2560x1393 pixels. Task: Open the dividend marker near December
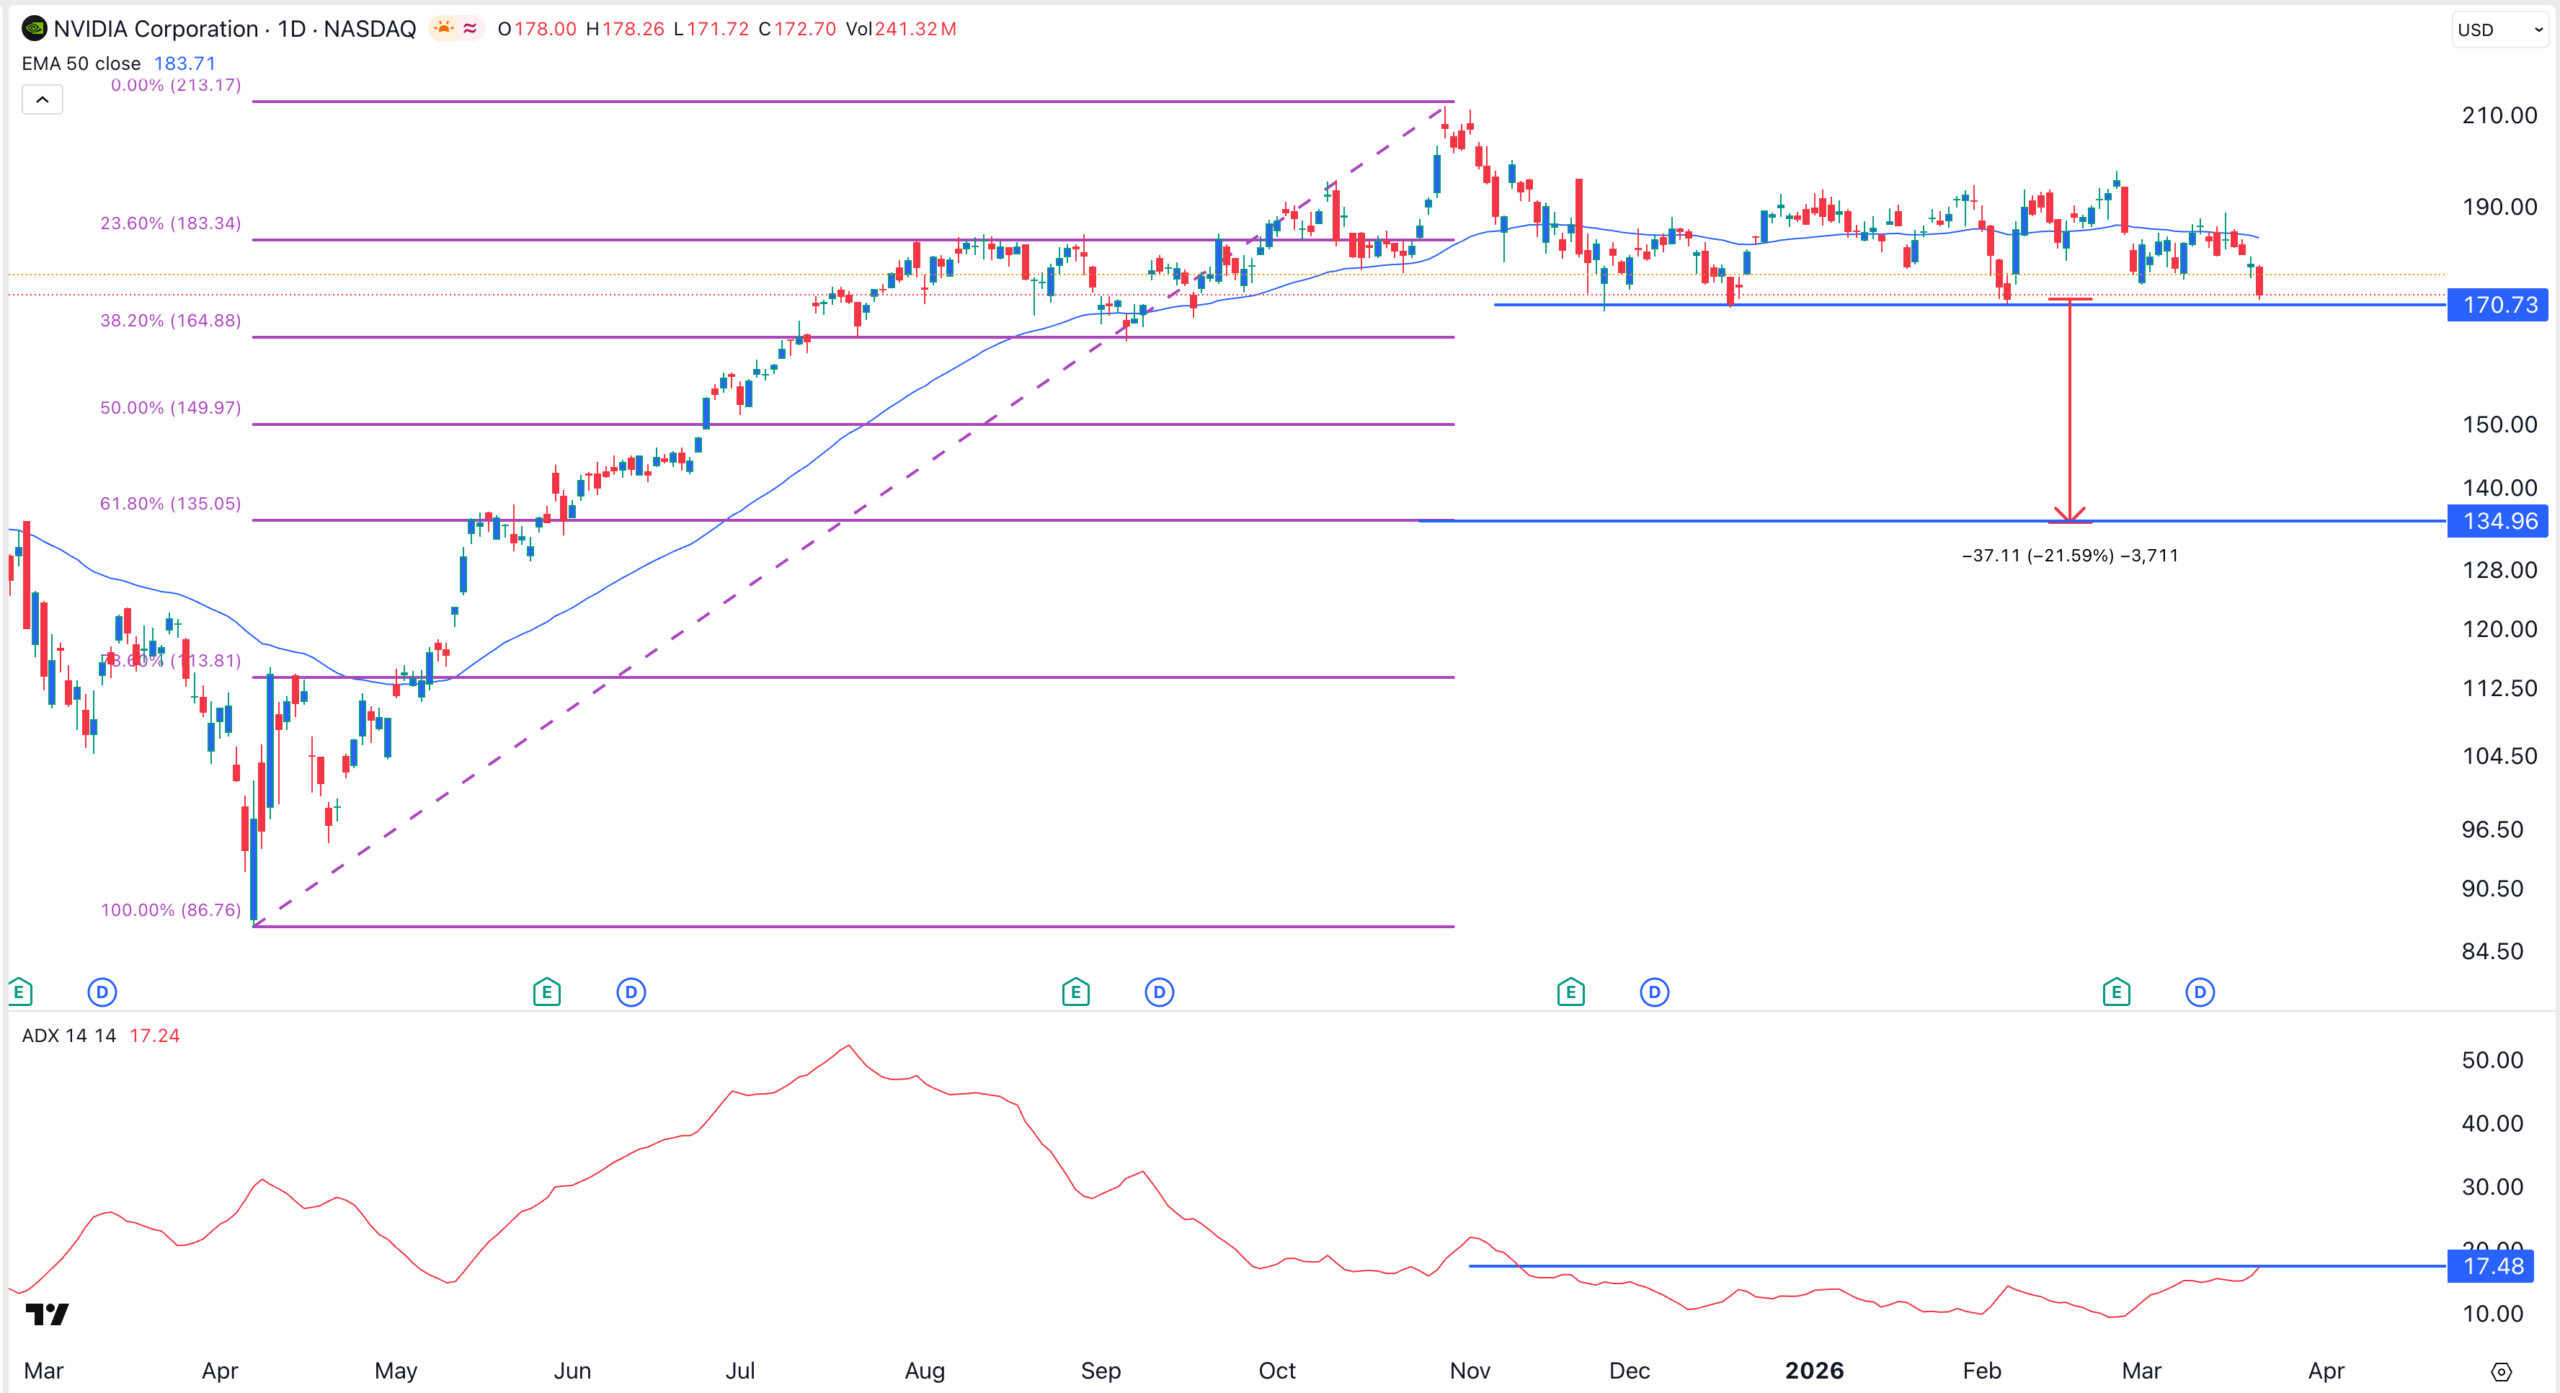(x=1654, y=992)
